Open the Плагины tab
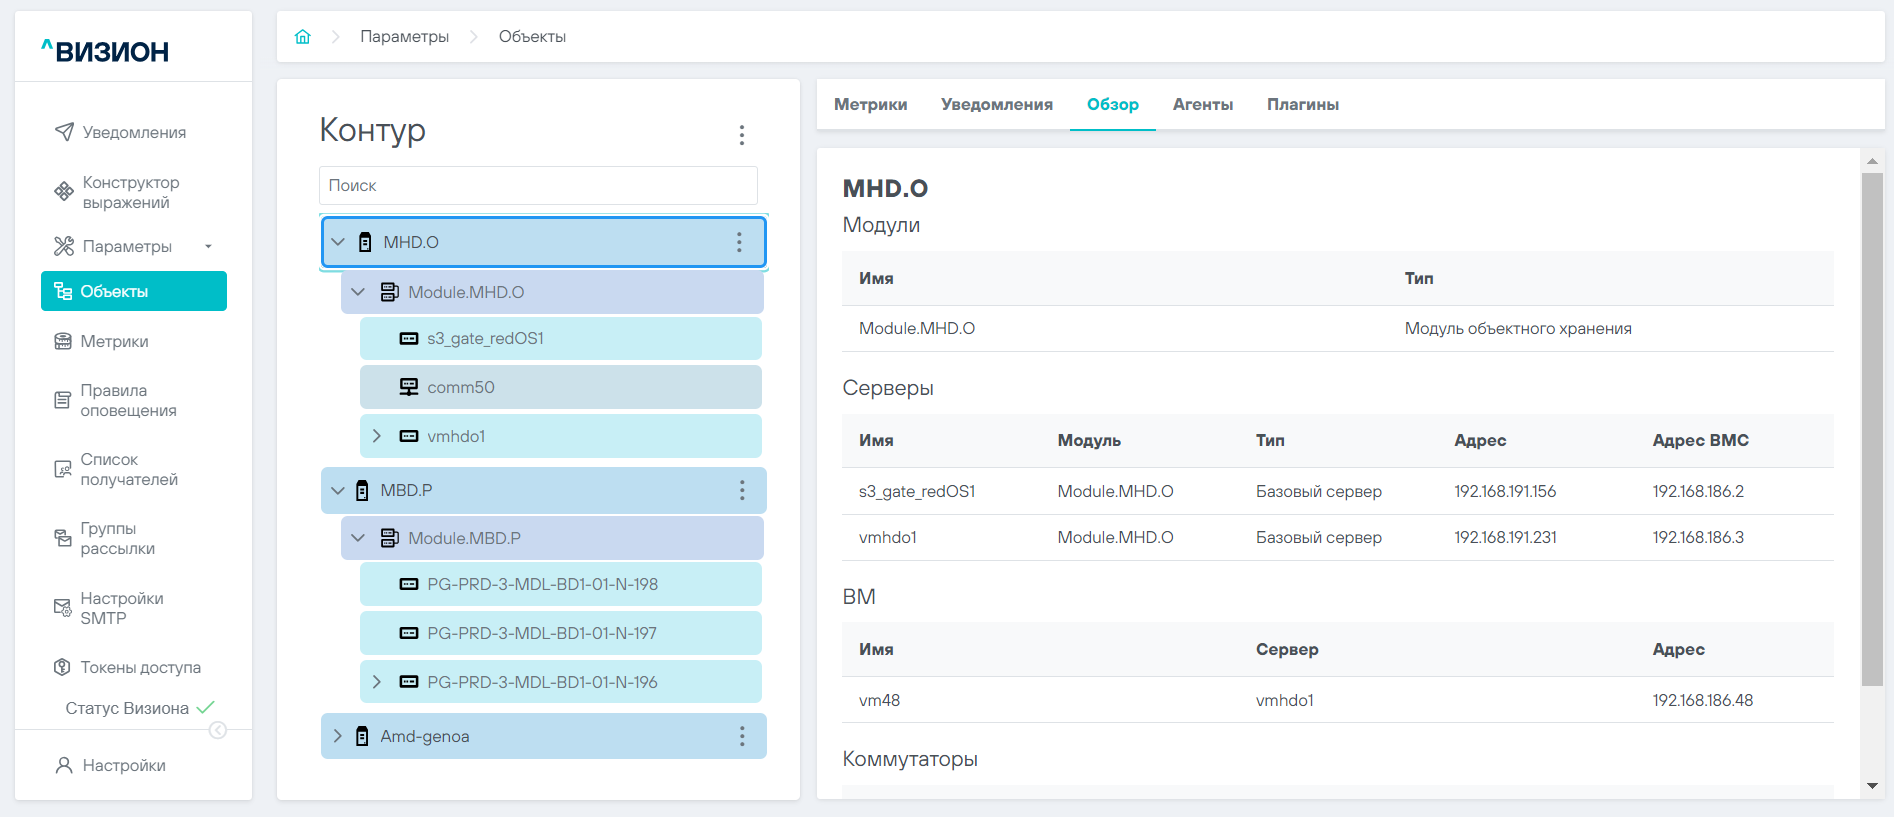Image resolution: width=1894 pixels, height=817 pixels. coord(1302,105)
